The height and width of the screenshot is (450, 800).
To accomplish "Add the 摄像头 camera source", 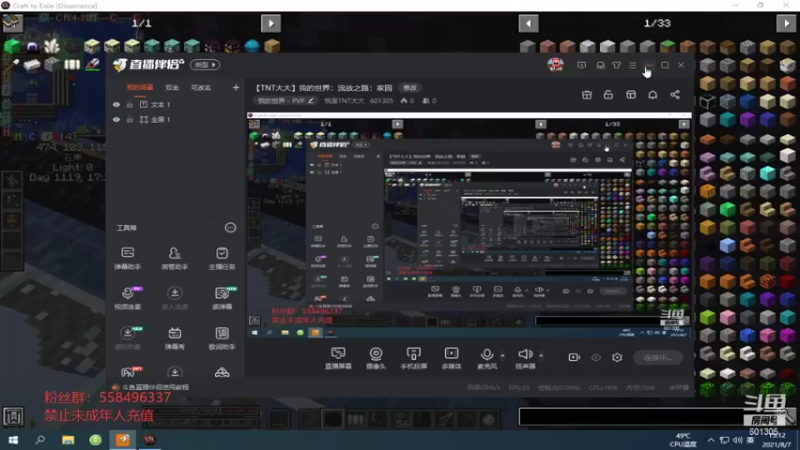I will 376,358.
